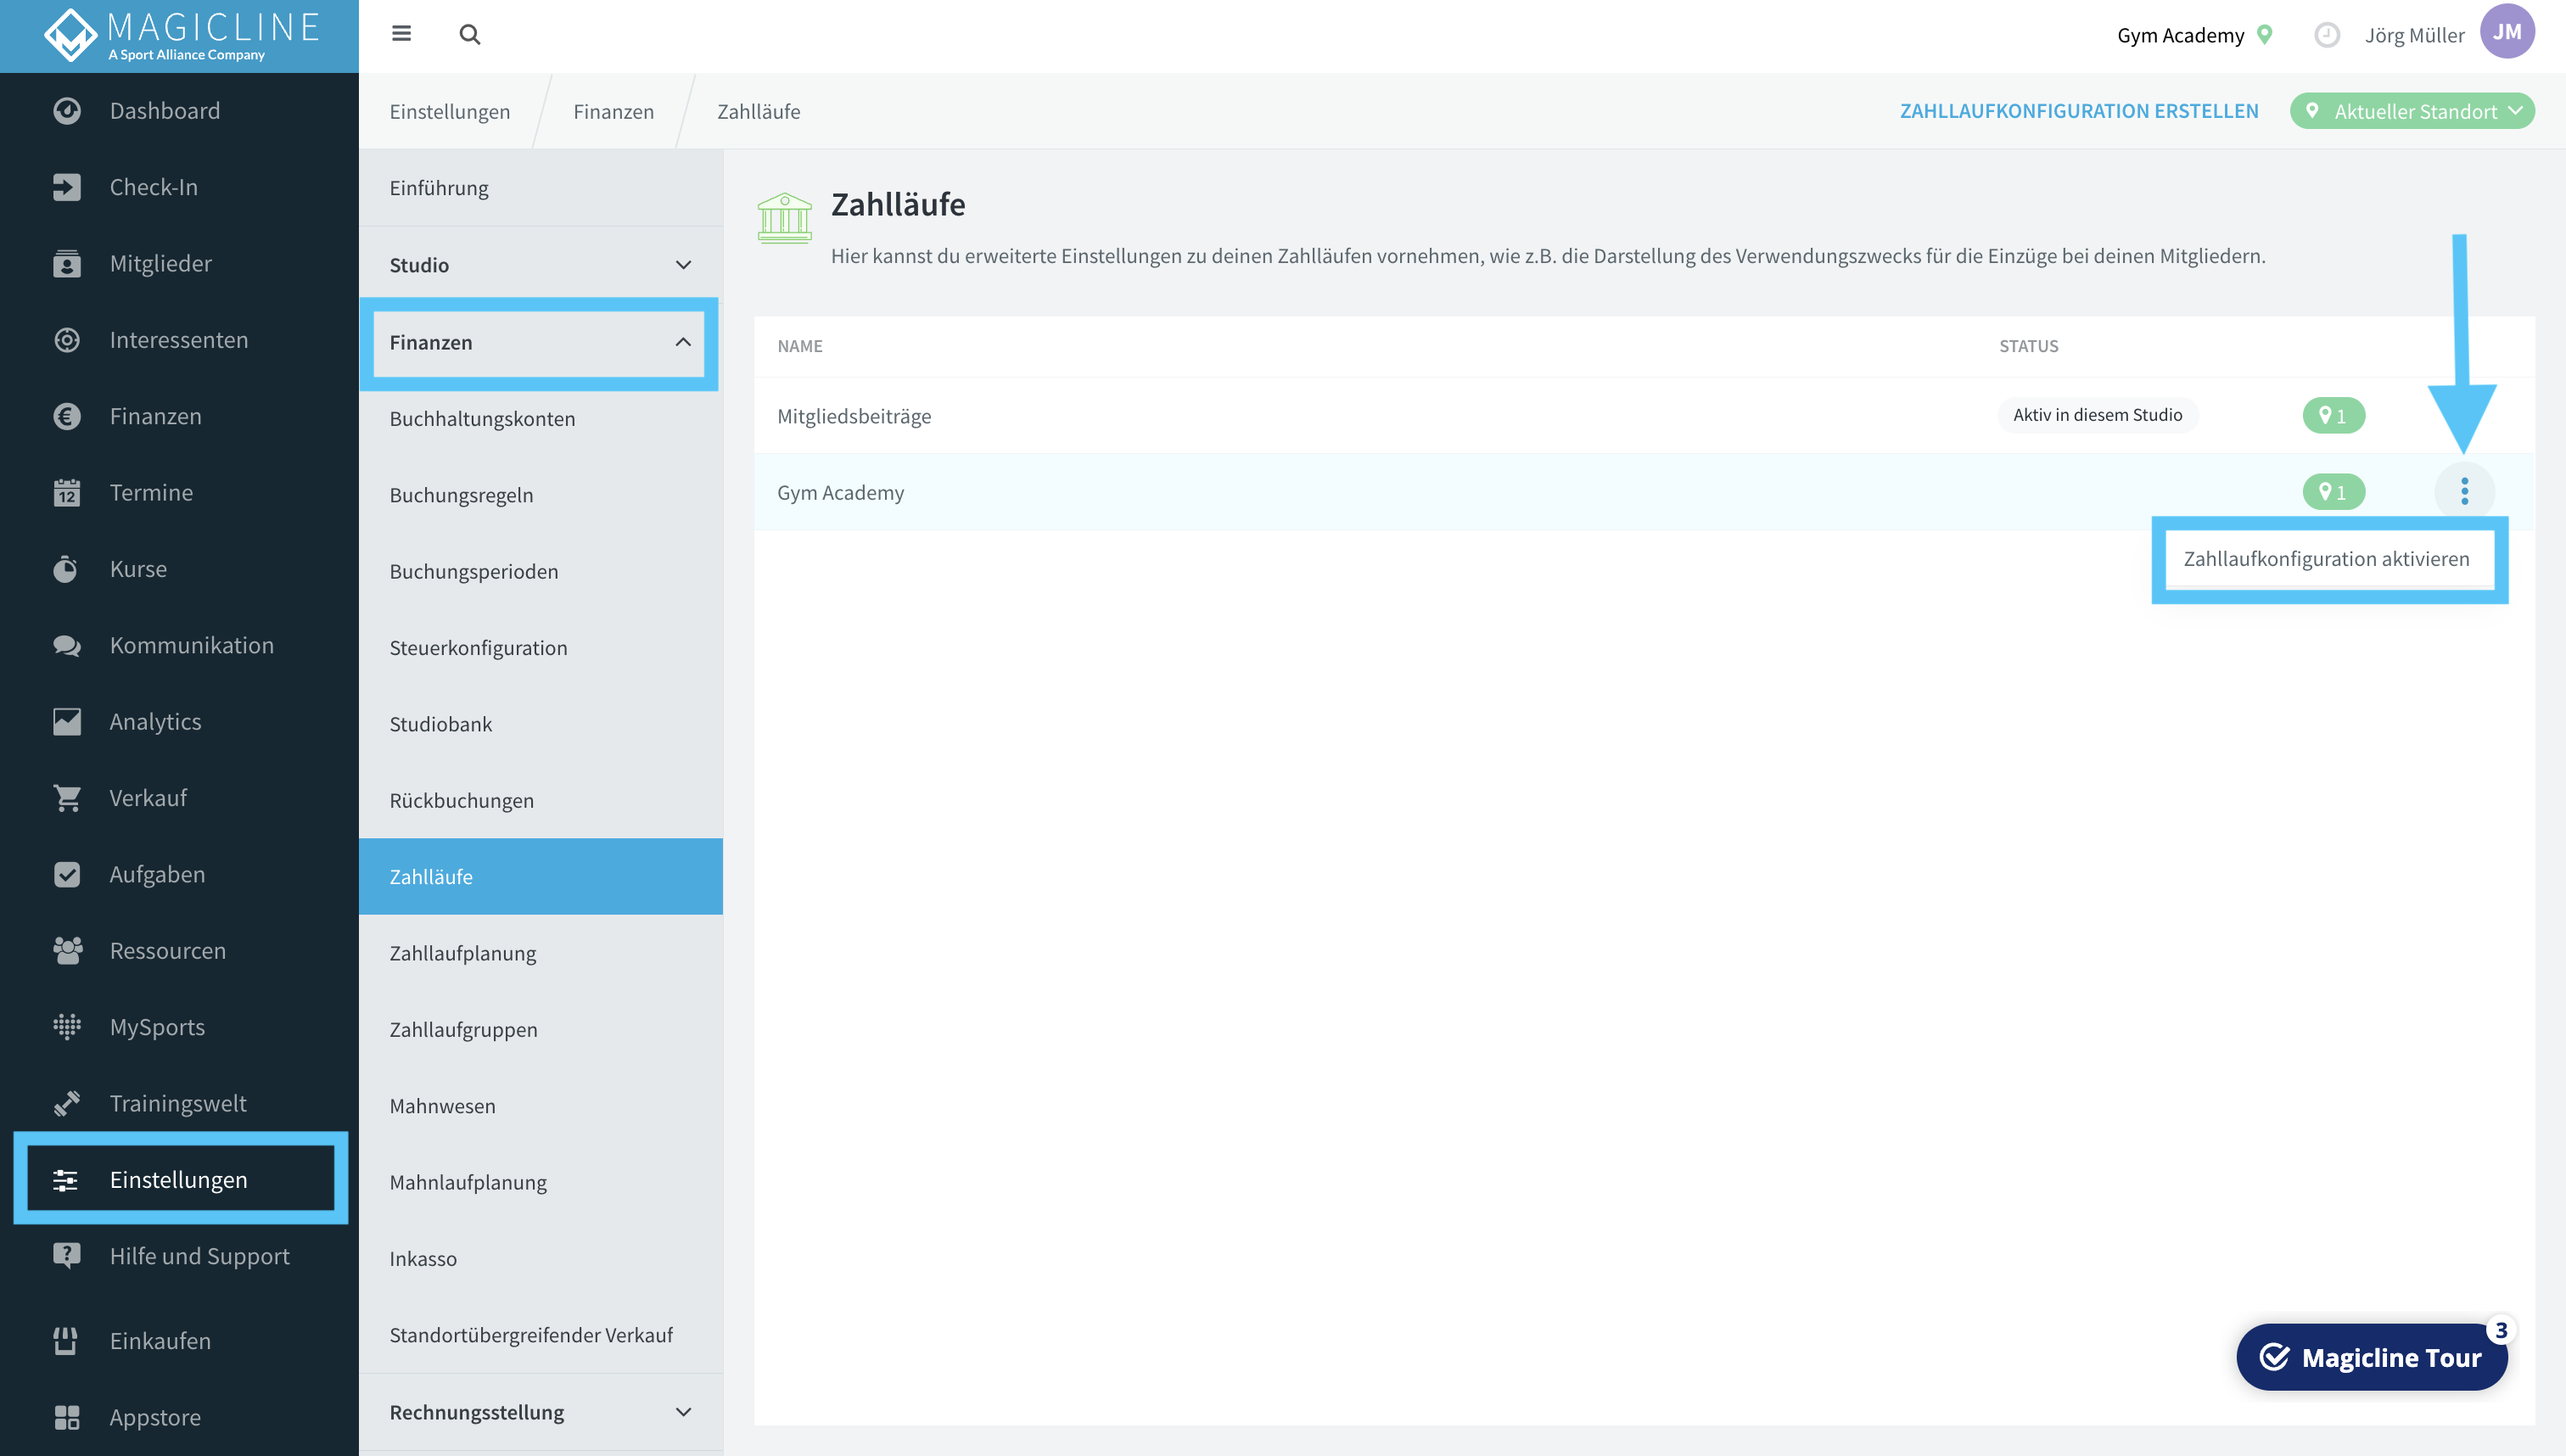Open the hamburger menu icon
Viewport: 2566px width, 1456px height.
[401, 34]
